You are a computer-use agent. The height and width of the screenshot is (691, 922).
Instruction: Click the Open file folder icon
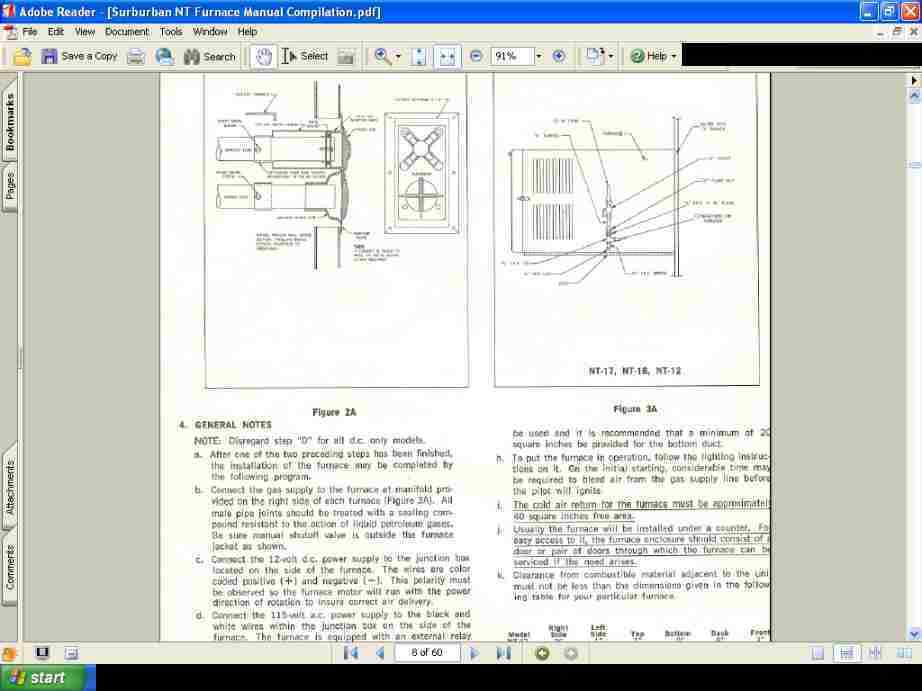coord(21,56)
